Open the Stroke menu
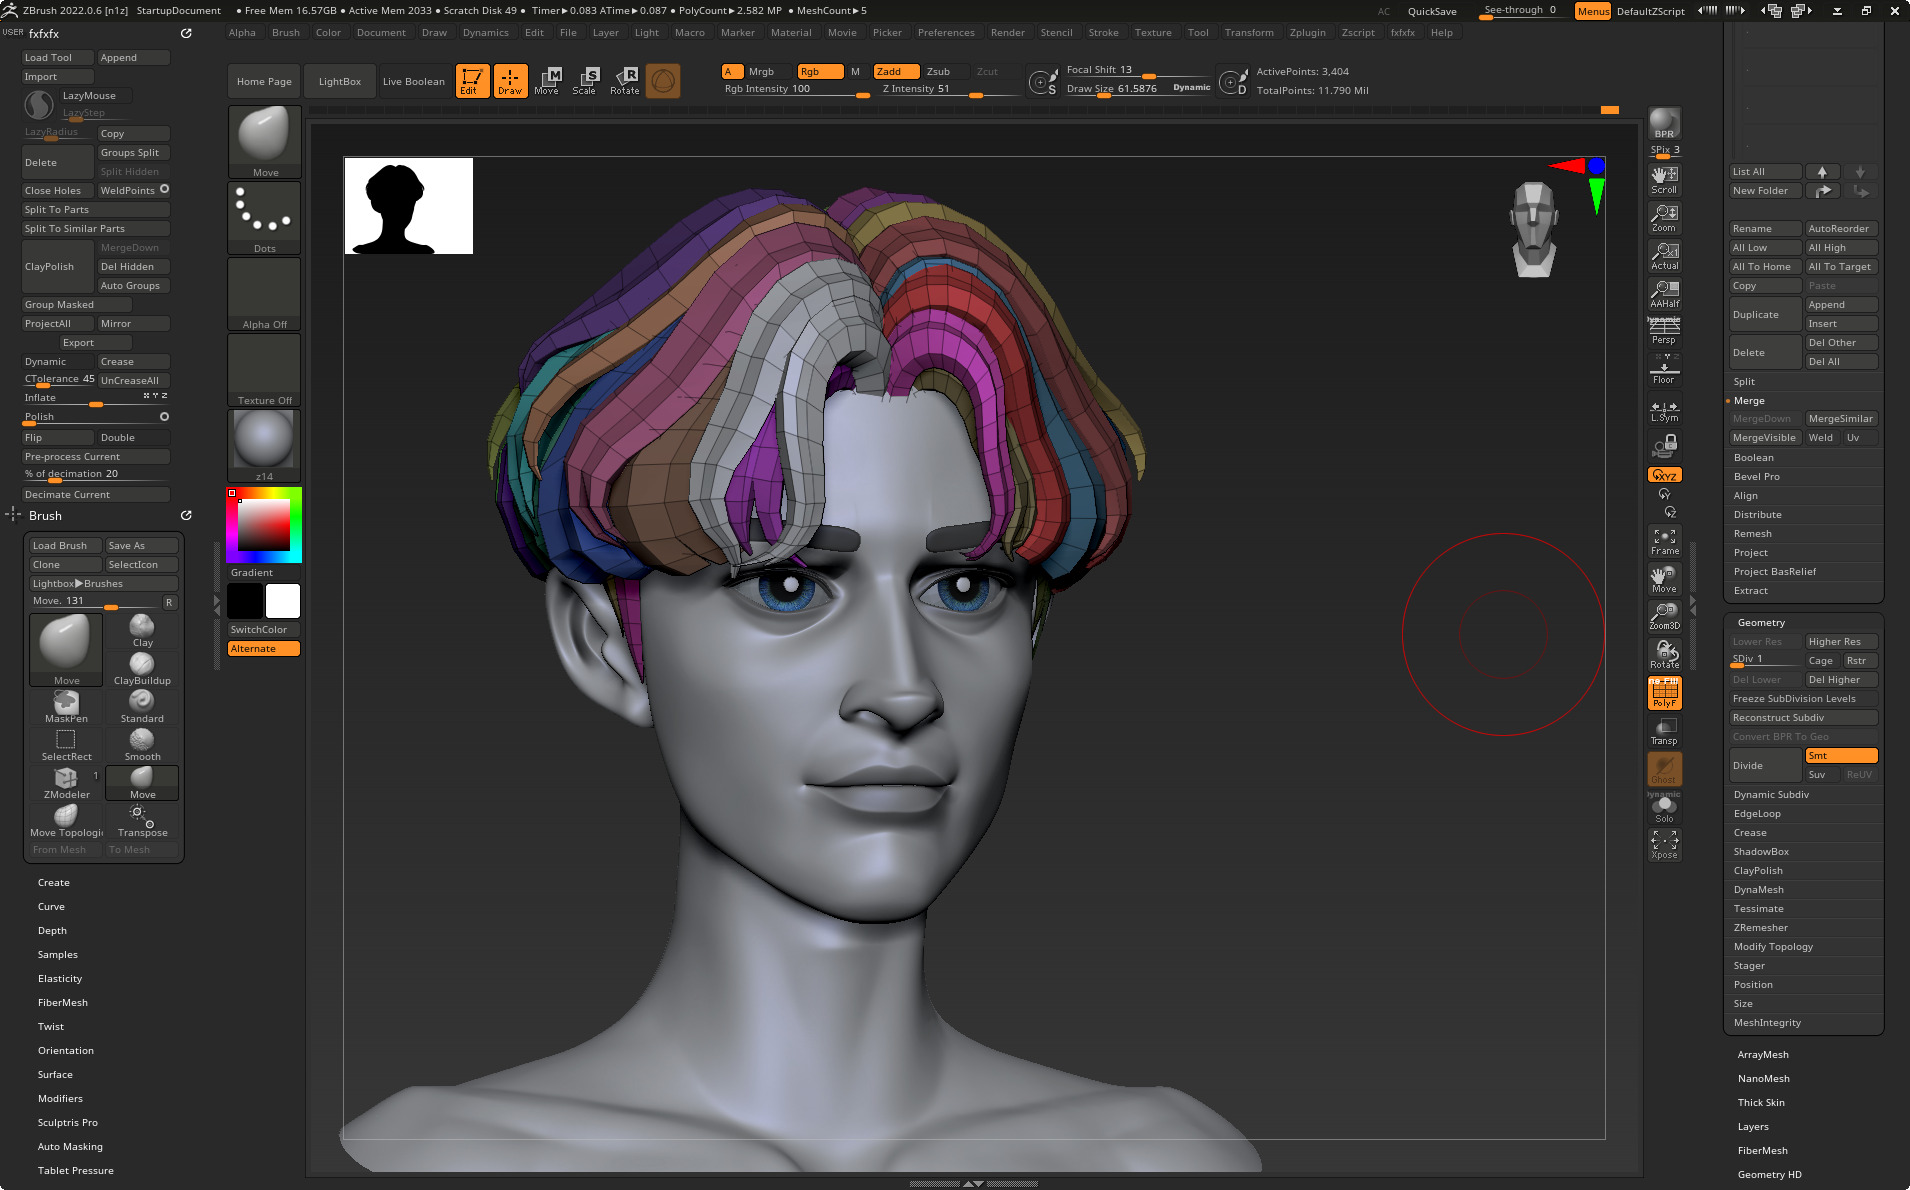1910x1190 pixels. [1103, 33]
